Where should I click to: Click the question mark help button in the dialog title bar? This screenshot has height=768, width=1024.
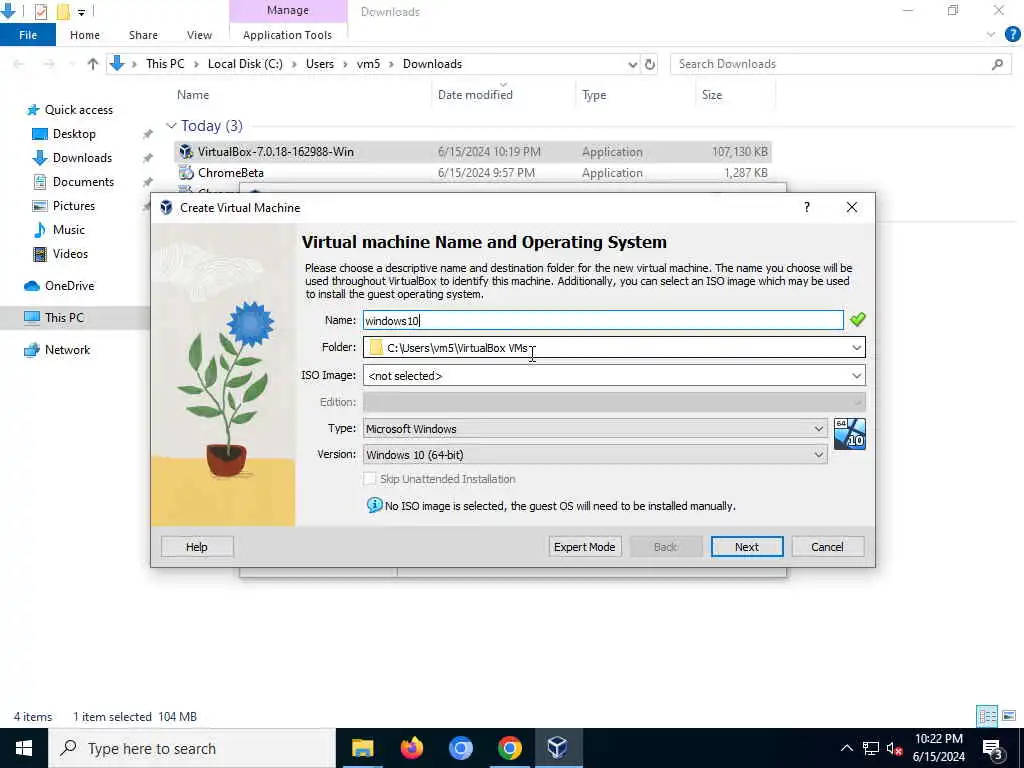(x=807, y=207)
